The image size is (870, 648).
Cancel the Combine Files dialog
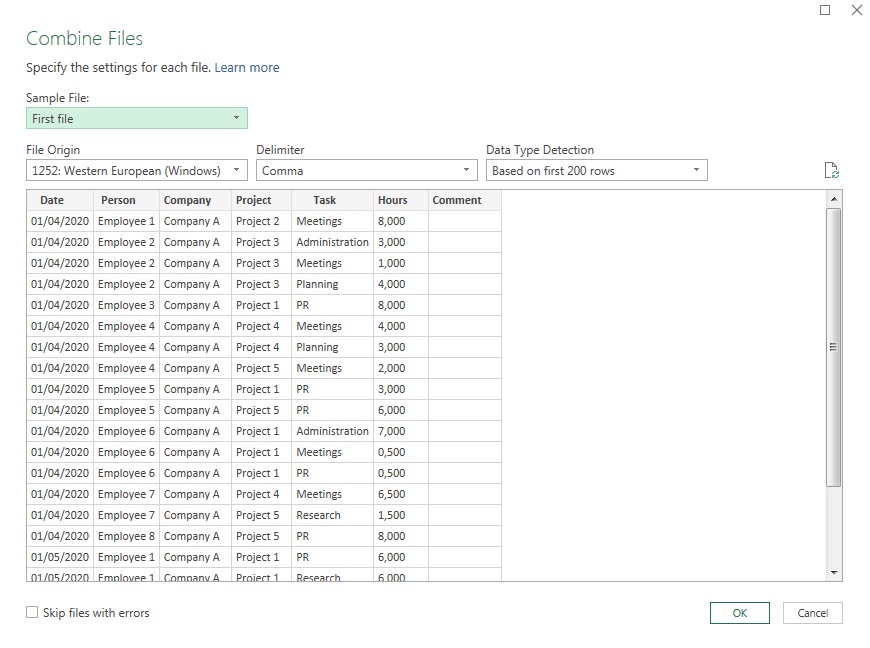click(813, 613)
